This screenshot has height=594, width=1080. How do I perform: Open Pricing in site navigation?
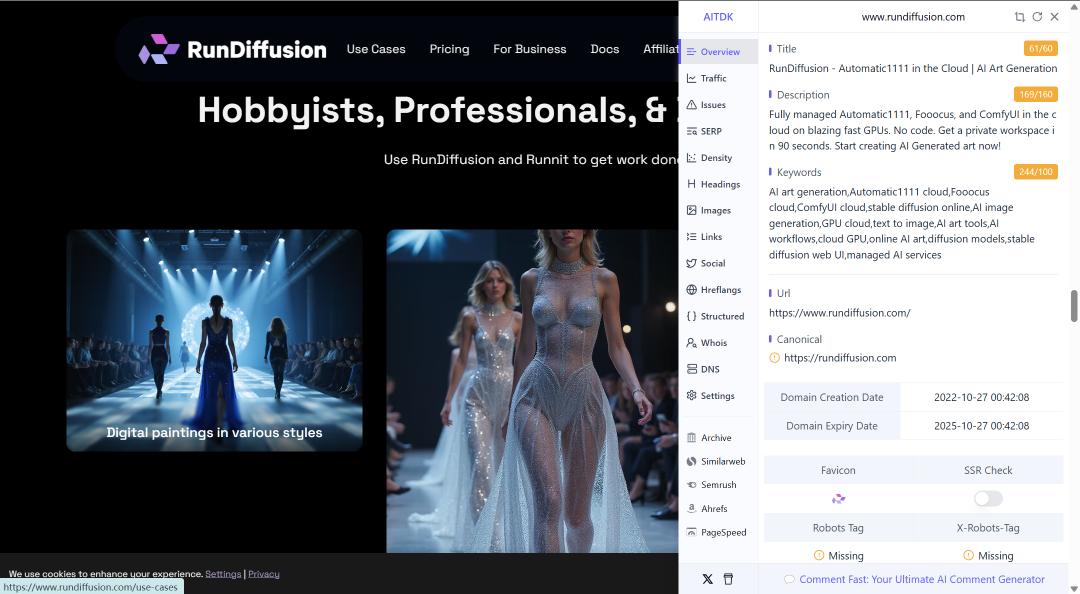click(x=449, y=49)
